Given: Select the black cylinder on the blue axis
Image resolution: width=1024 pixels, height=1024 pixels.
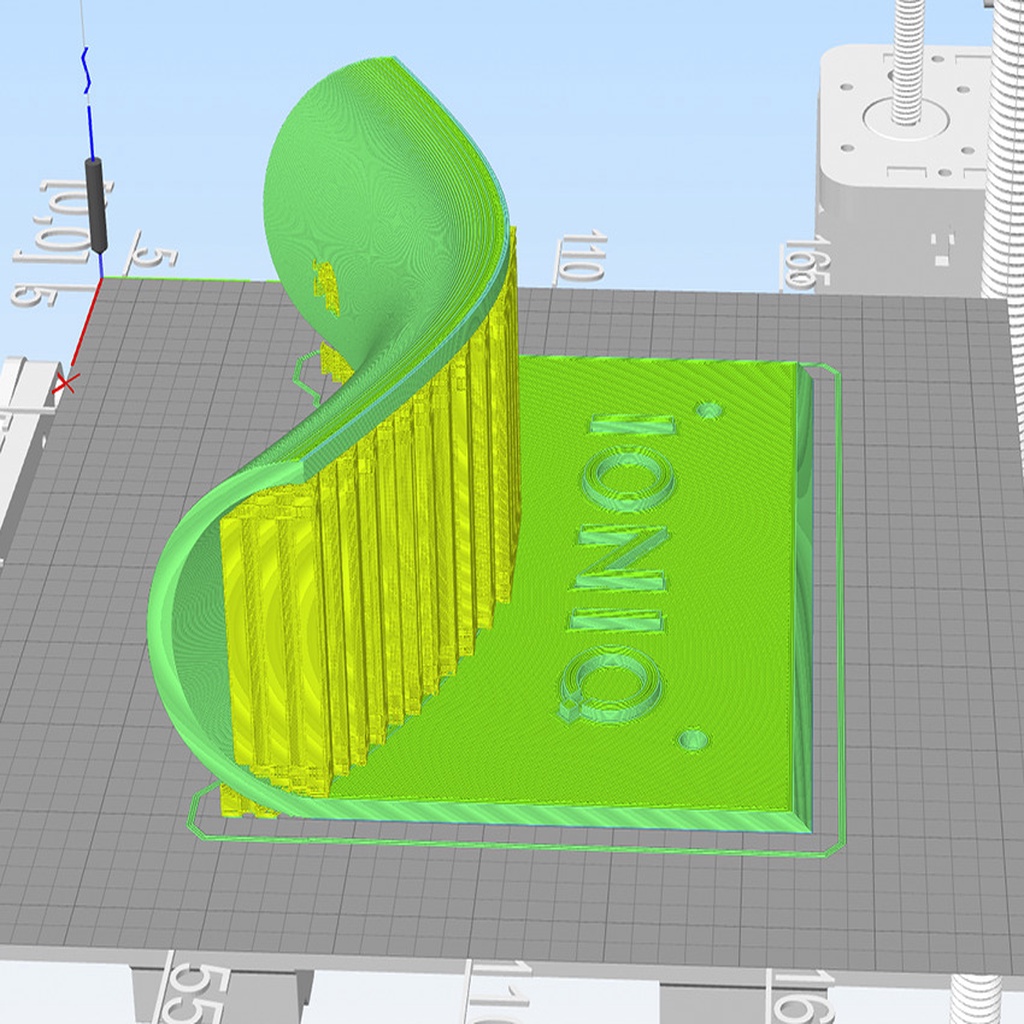Looking at the screenshot, I should [97, 205].
